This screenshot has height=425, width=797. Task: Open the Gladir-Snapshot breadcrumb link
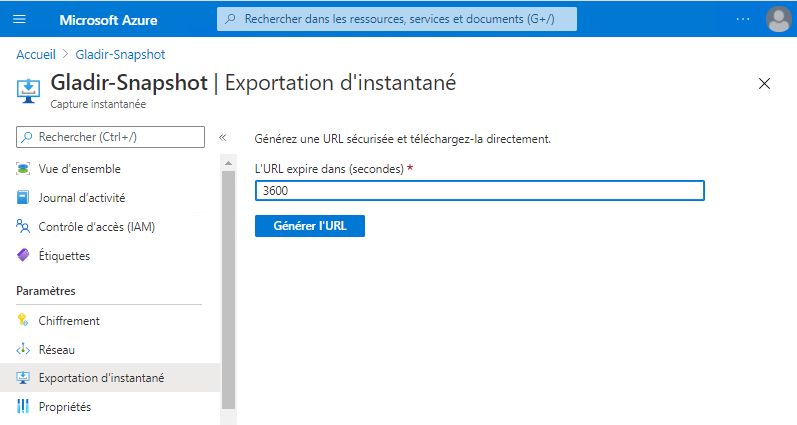(x=120, y=54)
